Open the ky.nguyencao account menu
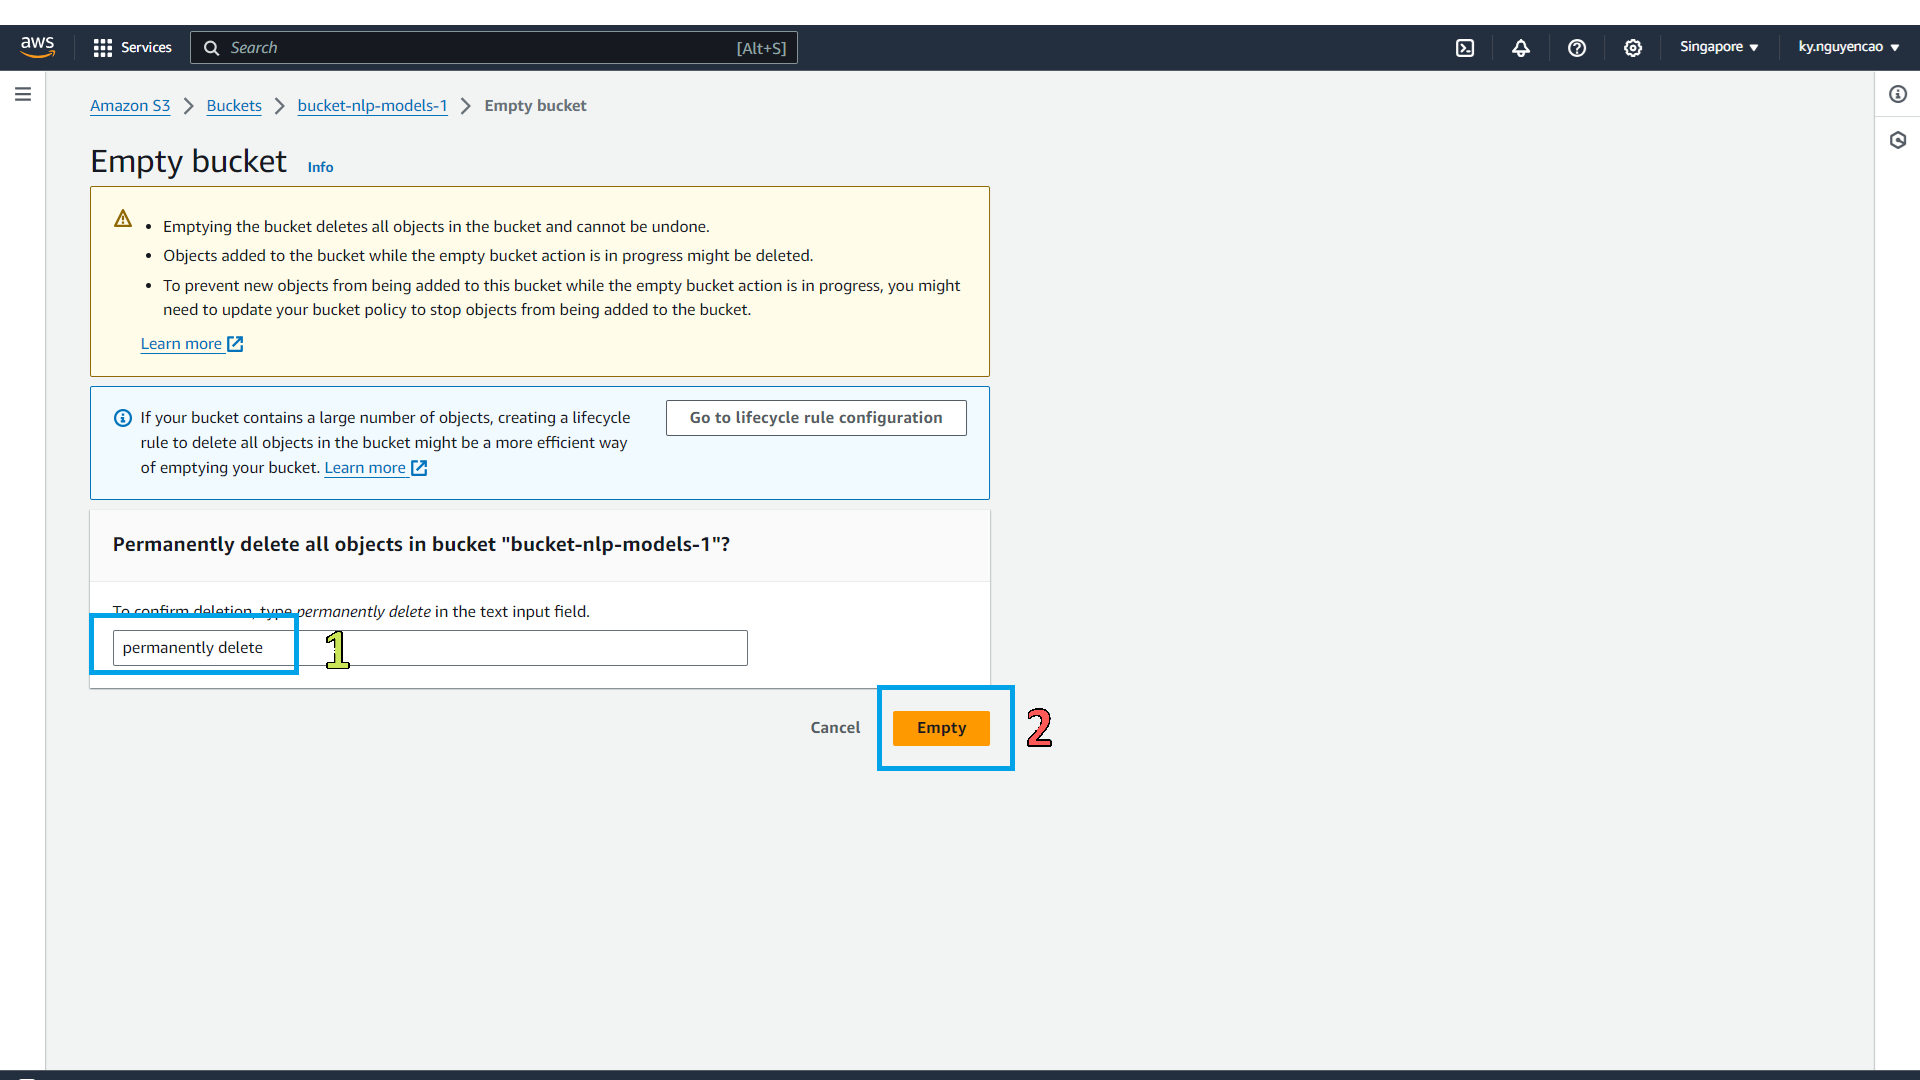The width and height of the screenshot is (1920, 1080). 1849,47
